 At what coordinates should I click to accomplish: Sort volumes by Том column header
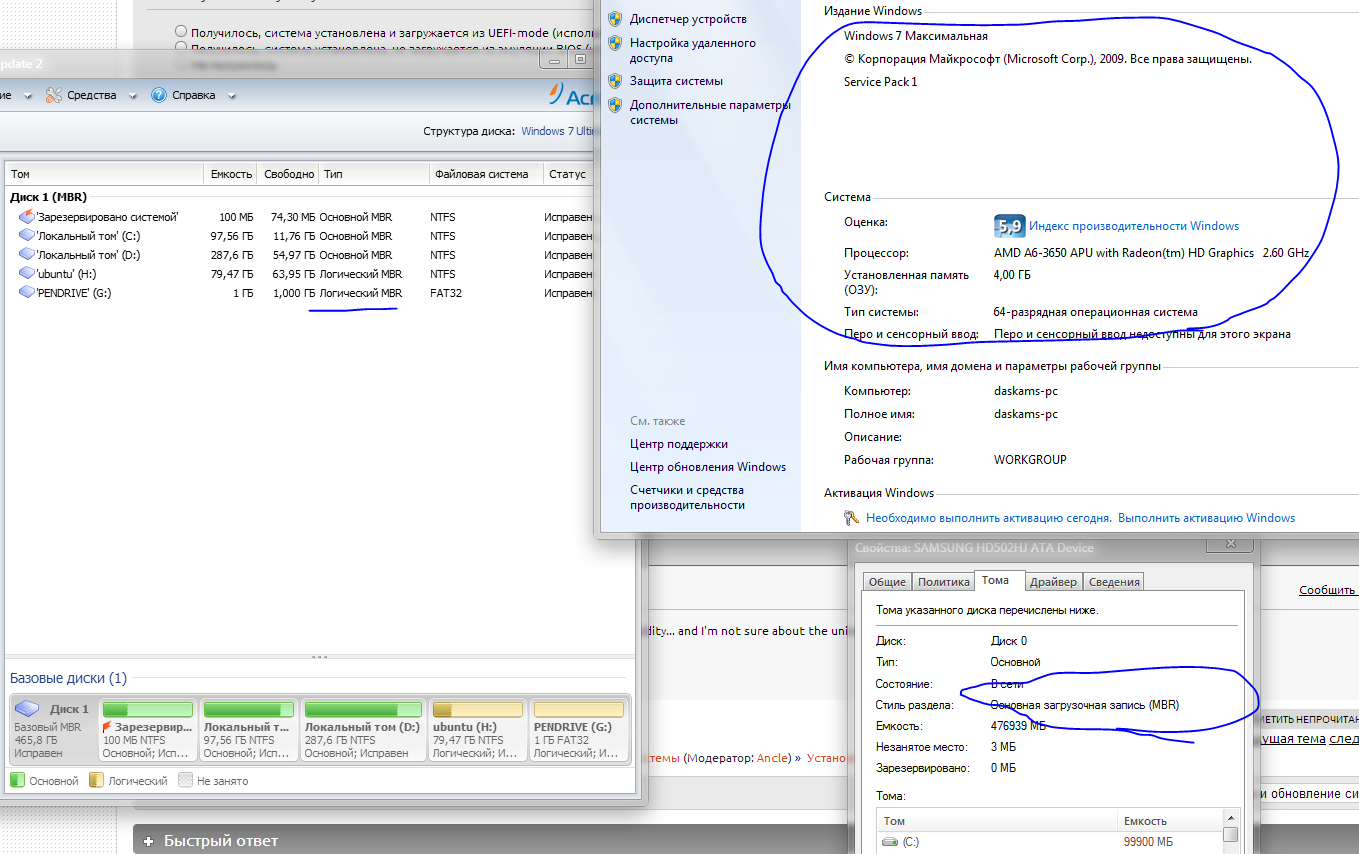(x=105, y=174)
